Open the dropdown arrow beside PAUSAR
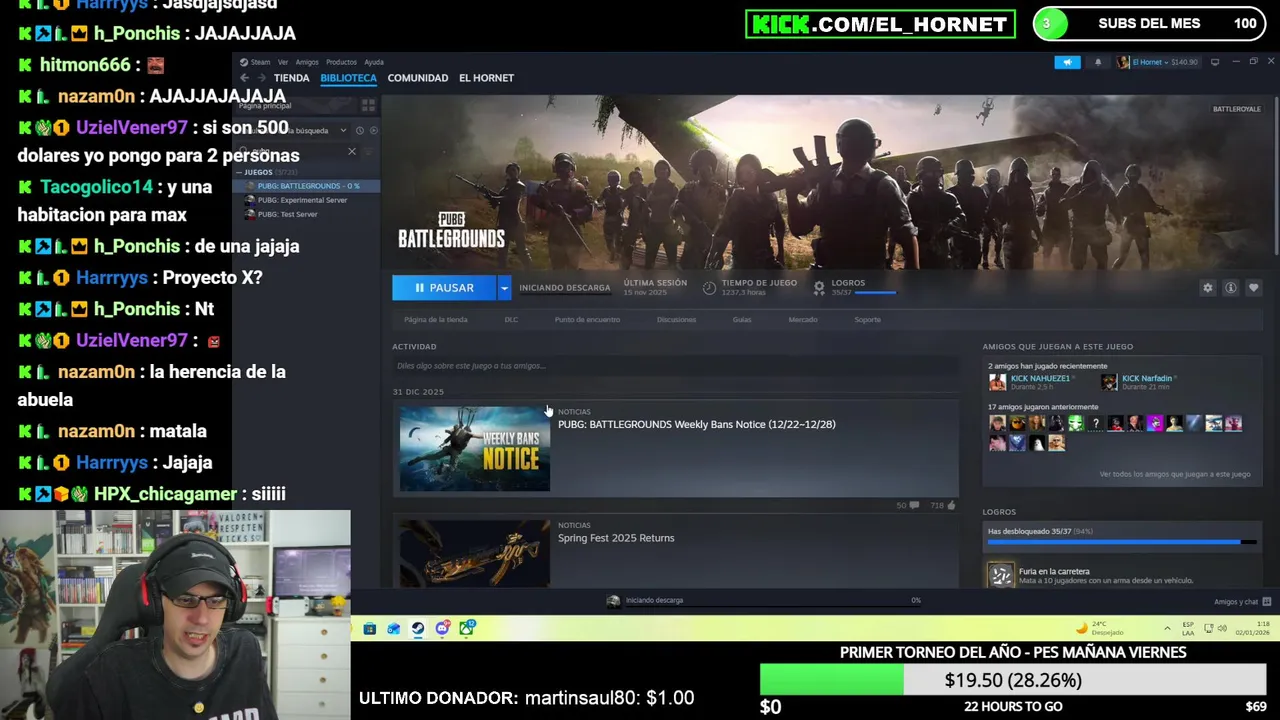 pyautogui.click(x=504, y=288)
